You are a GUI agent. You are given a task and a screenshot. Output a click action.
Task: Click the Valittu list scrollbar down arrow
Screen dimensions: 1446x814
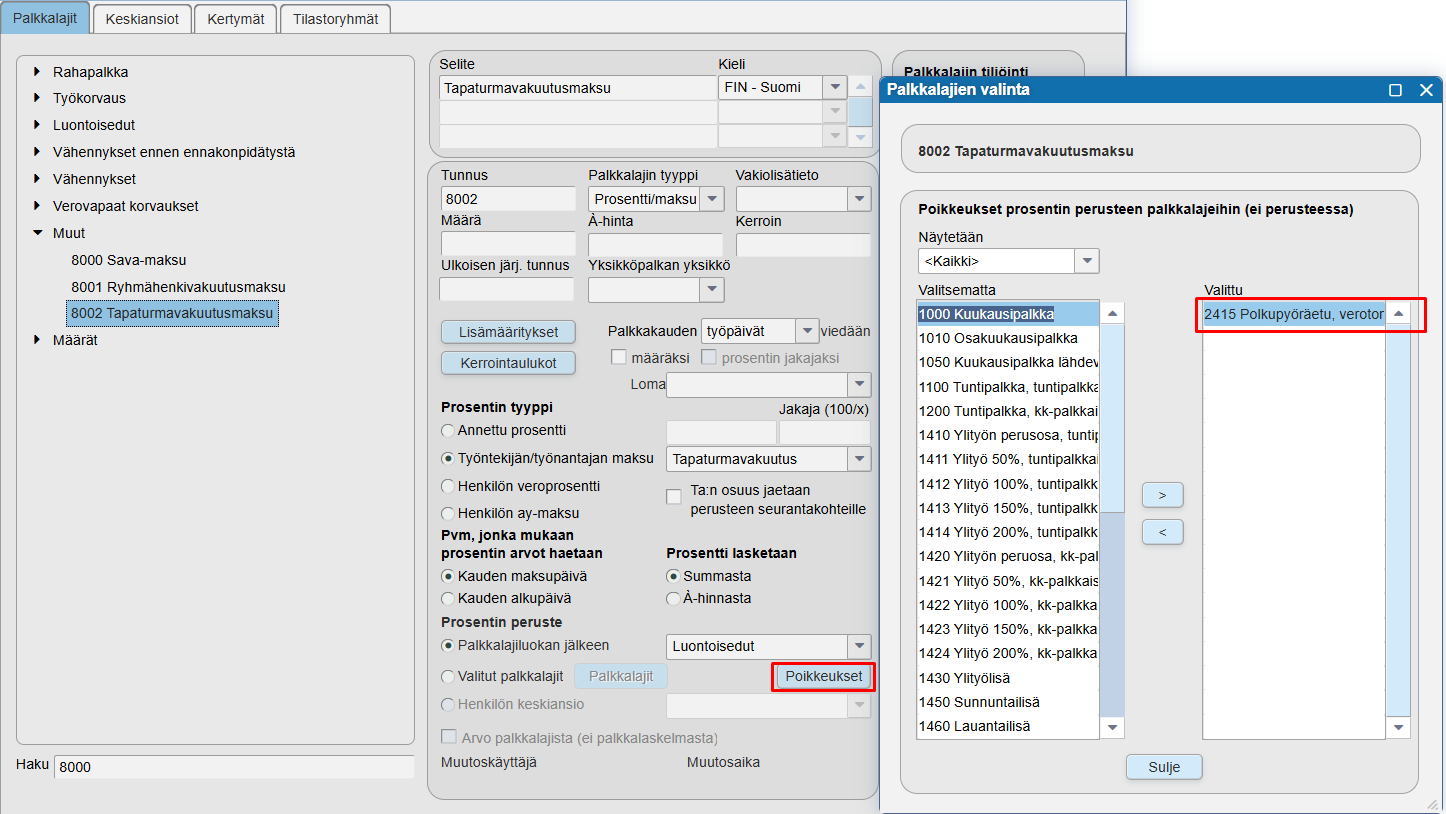[1398, 727]
